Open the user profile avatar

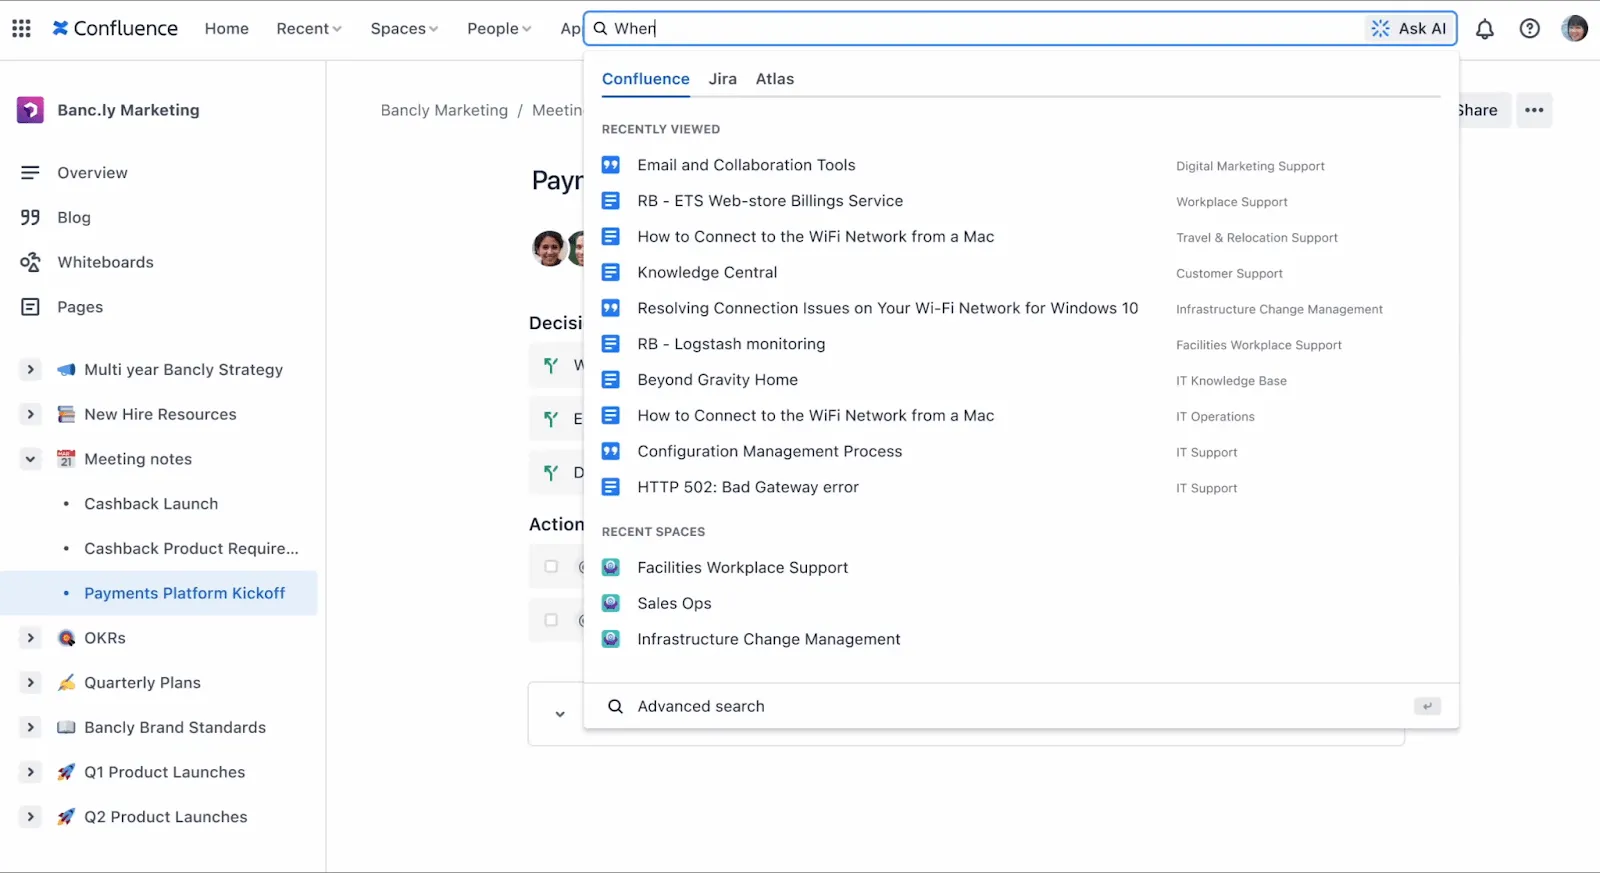coord(1575,28)
